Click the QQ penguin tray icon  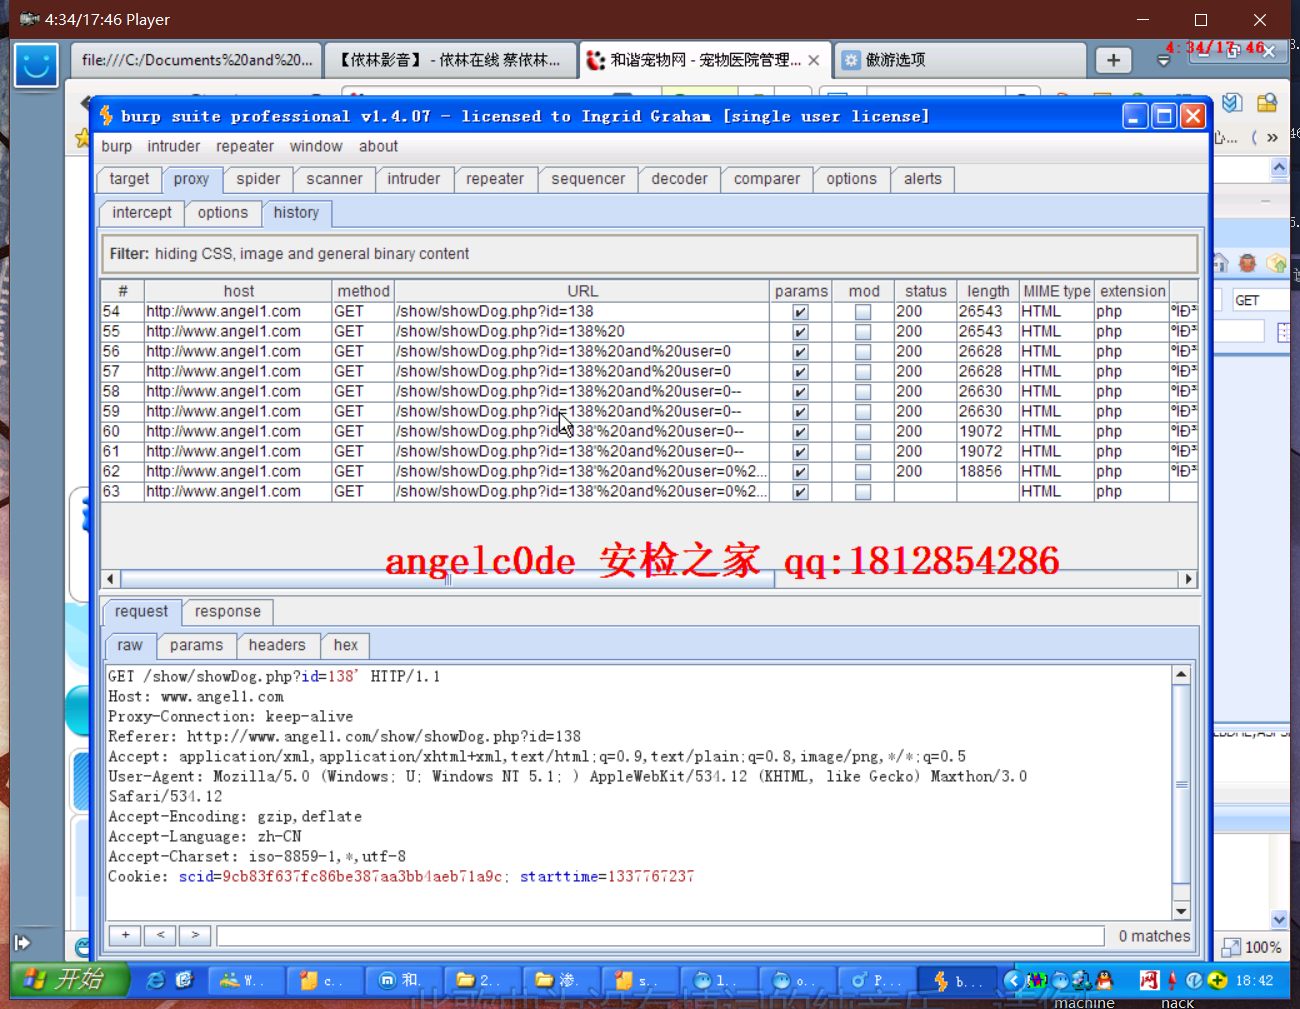click(x=1104, y=980)
